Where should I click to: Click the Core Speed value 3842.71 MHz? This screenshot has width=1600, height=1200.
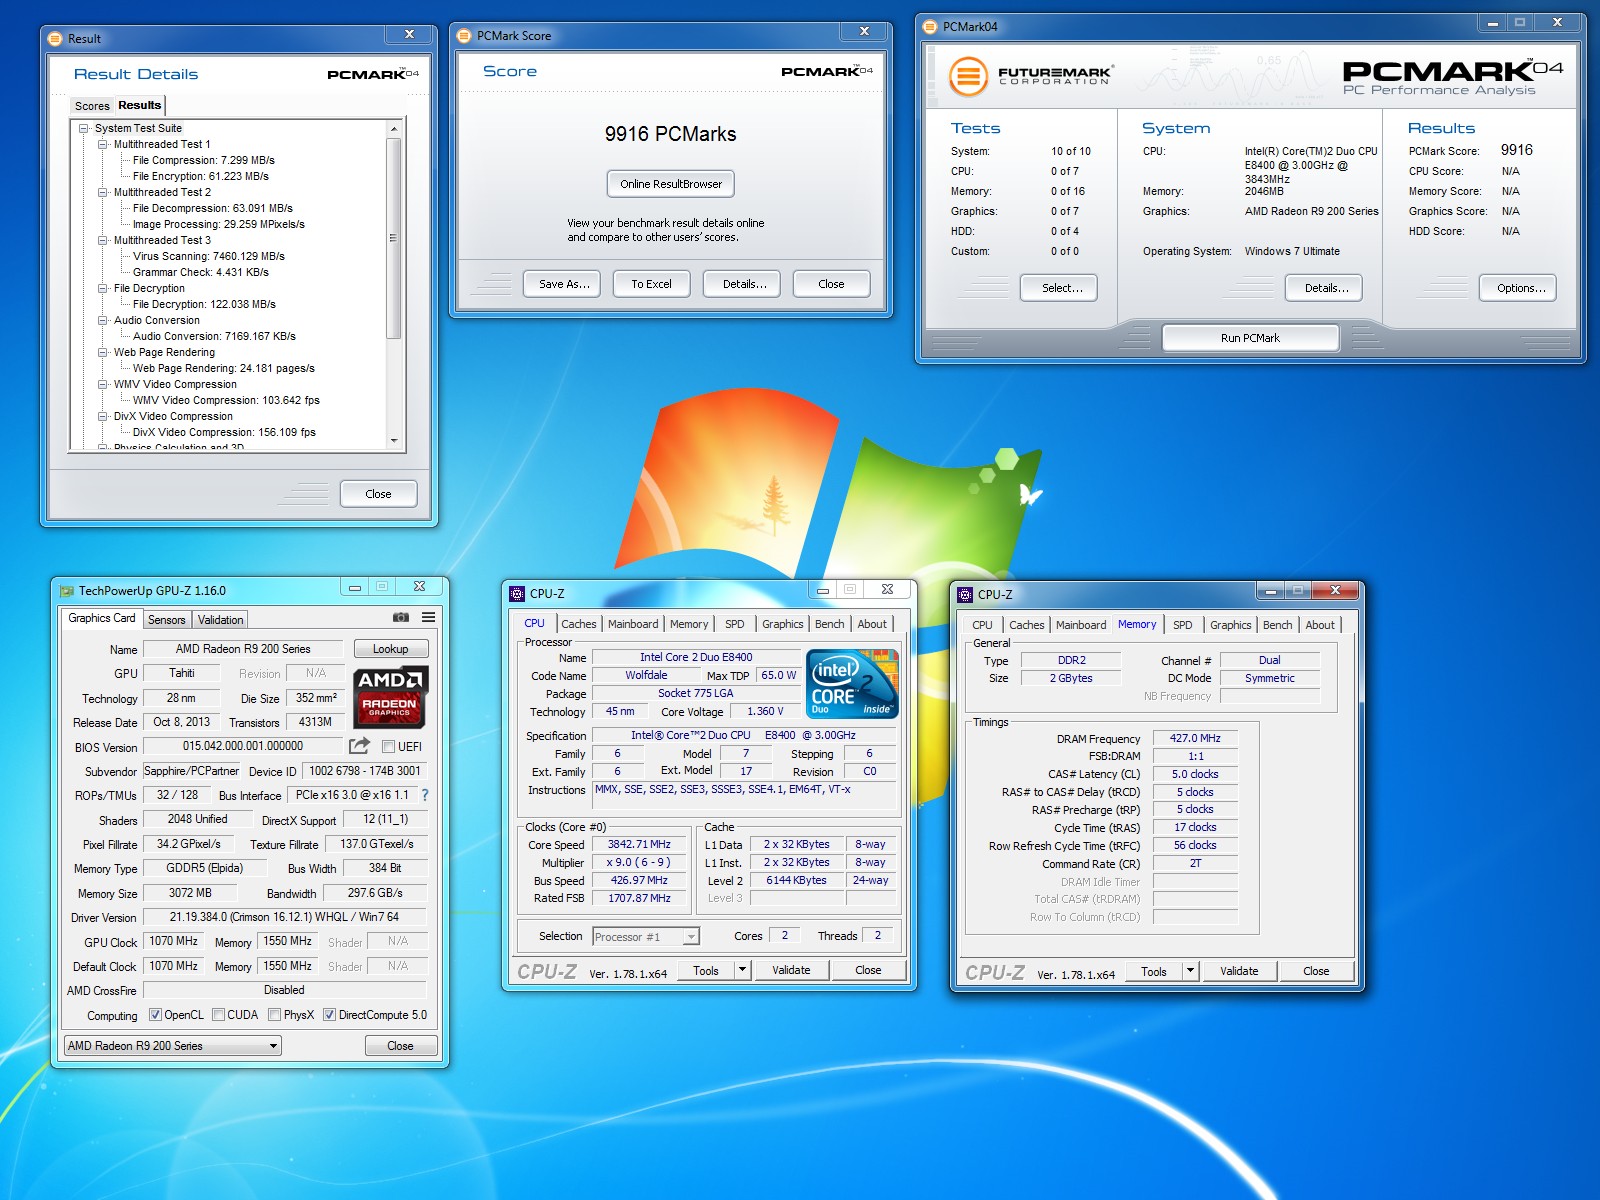639,844
